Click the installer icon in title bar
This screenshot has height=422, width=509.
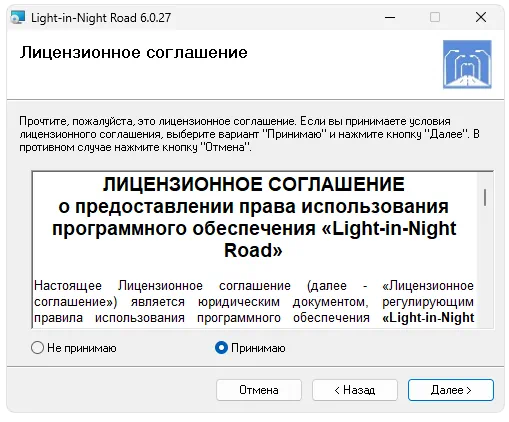click(18, 17)
